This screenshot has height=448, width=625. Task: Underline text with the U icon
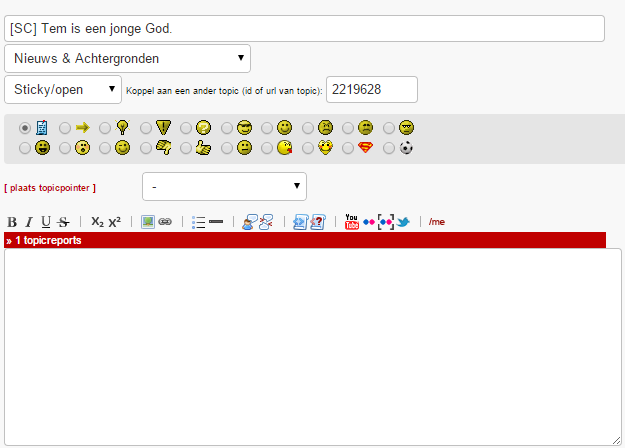tap(46, 222)
